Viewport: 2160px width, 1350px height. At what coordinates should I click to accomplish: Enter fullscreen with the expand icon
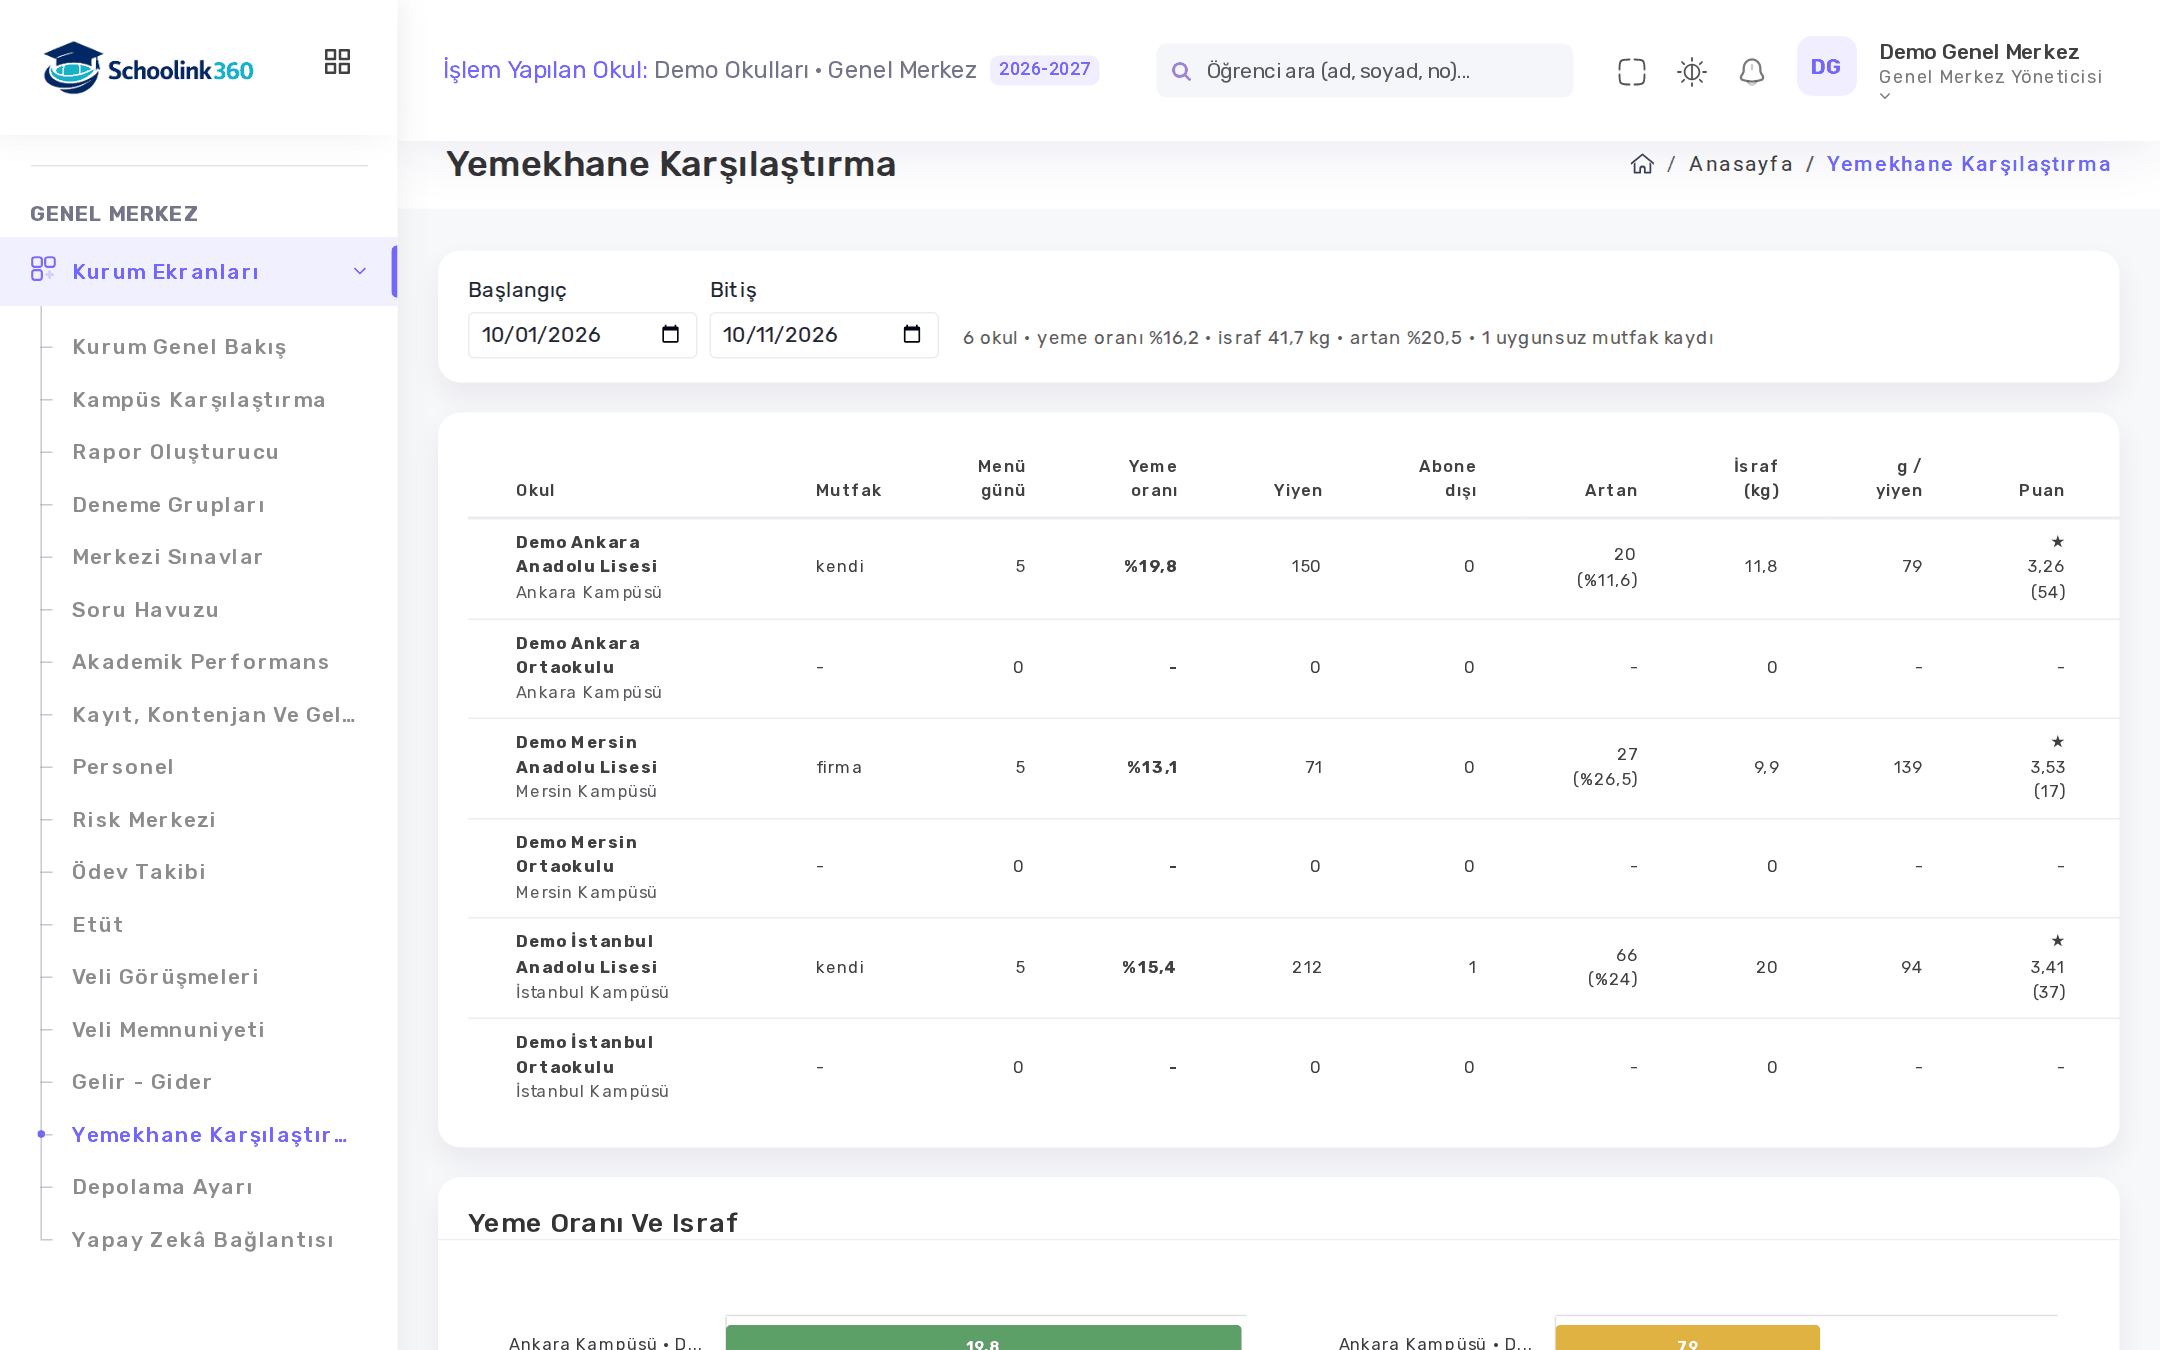[x=1631, y=71]
